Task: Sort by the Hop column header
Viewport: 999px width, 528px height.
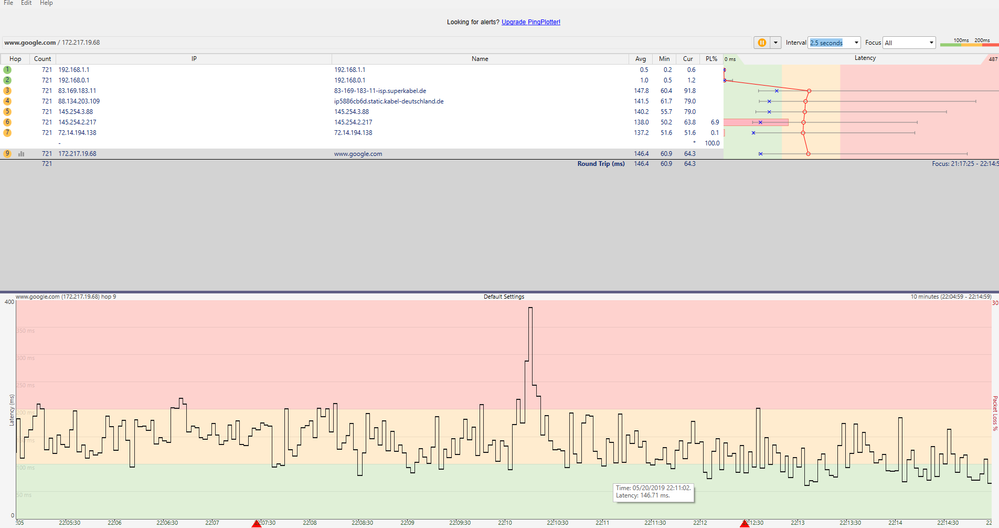Action: click(15, 59)
